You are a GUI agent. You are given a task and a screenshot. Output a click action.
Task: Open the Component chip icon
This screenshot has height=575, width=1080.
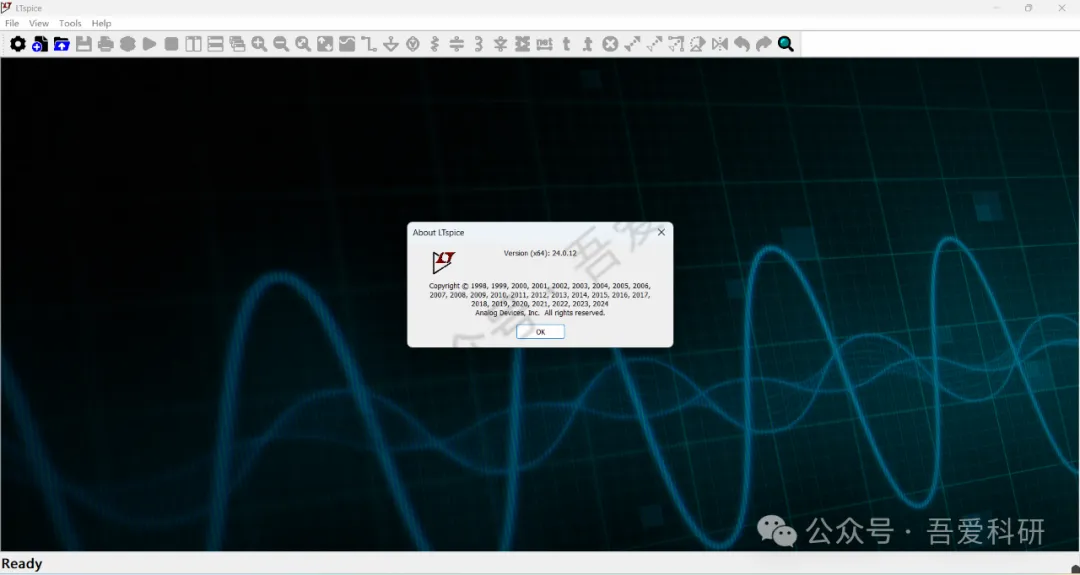(x=523, y=44)
